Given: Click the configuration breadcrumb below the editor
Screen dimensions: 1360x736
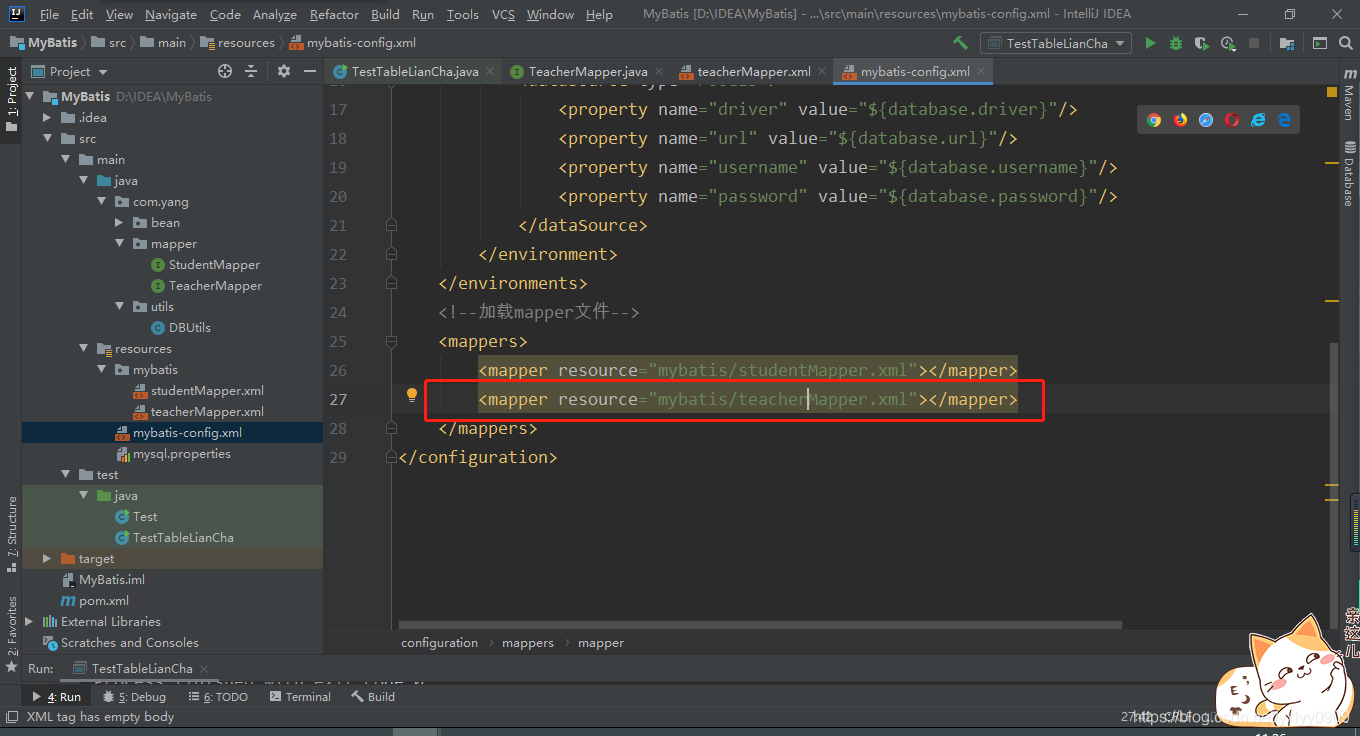Looking at the screenshot, I should pos(439,643).
